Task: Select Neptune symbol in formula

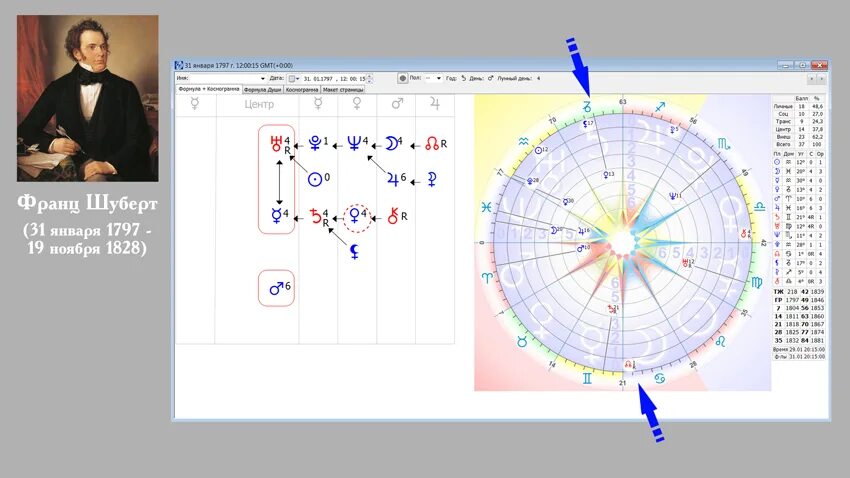Action: (x=354, y=143)
